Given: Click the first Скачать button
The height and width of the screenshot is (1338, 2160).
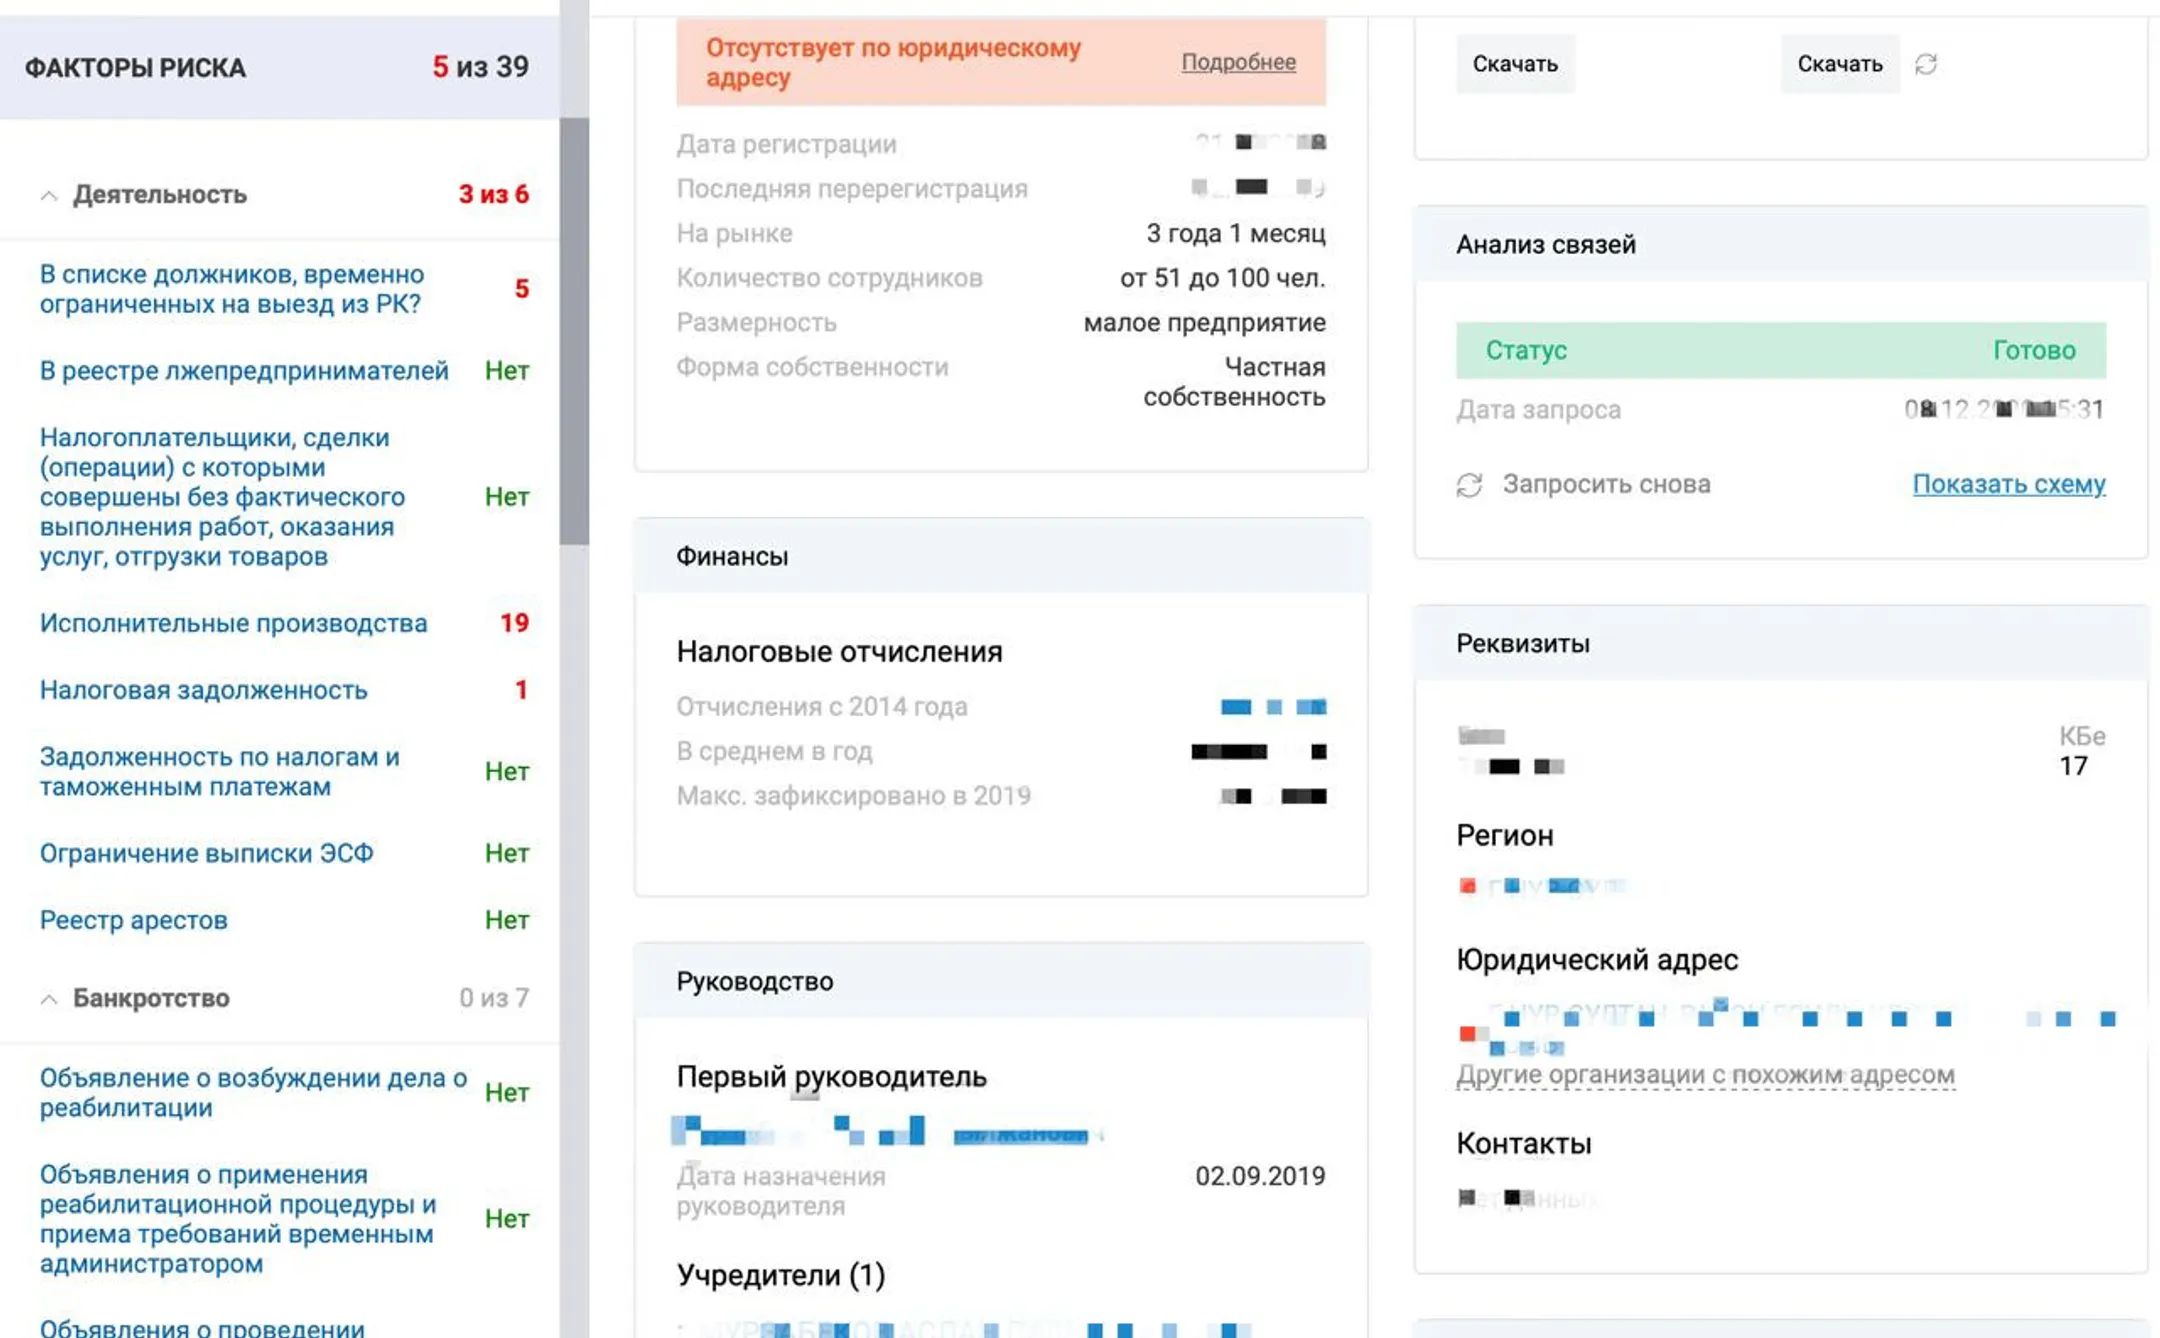Looking at the screenshot, I should pos(1515,64).
